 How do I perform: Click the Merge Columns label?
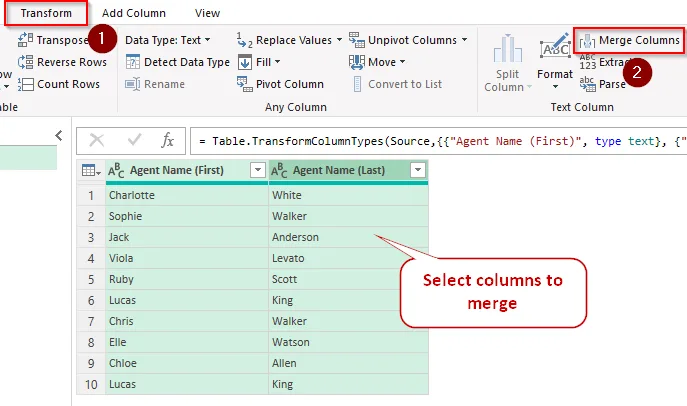639,40
